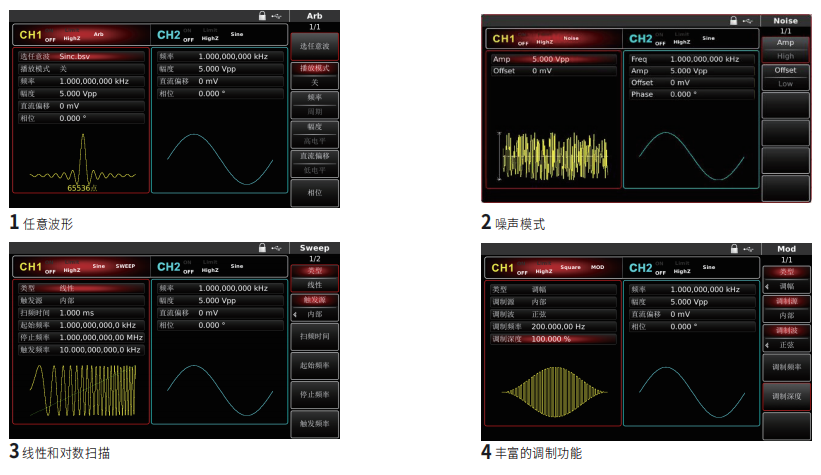The height and width of the screenshot is (475, 821).
Task: Click the AM envelope waveform preview on Mod screen
Action: pyautogui.click(x=554, y=392)
